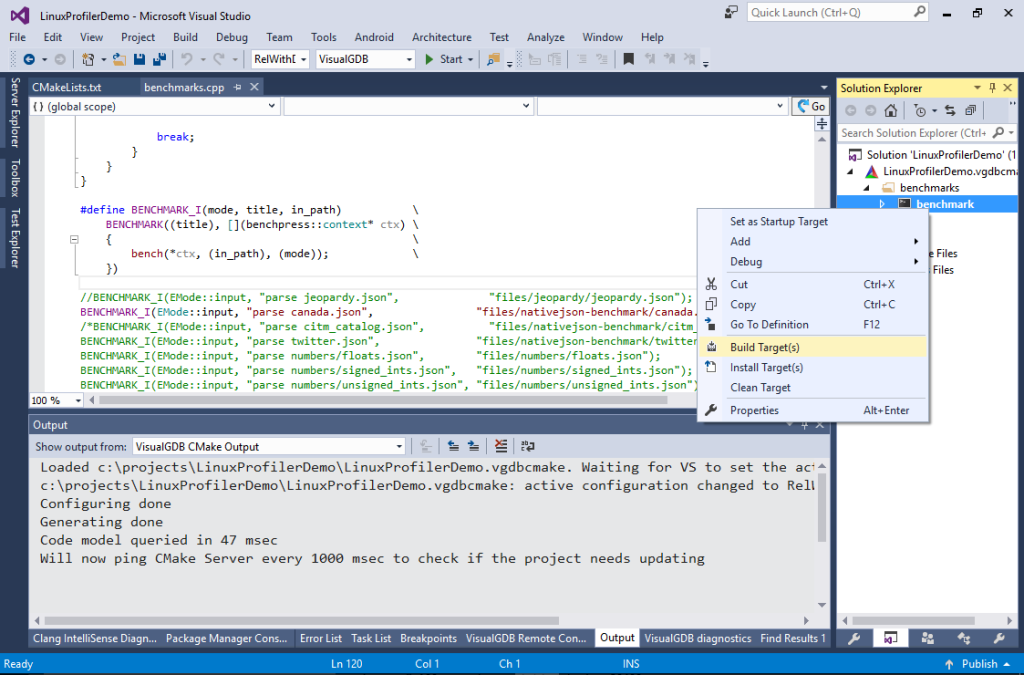Click Sync with Active Document in Solution Explorer
Viewport: 1024px width, 675px height.
click(x=949, y=110)
